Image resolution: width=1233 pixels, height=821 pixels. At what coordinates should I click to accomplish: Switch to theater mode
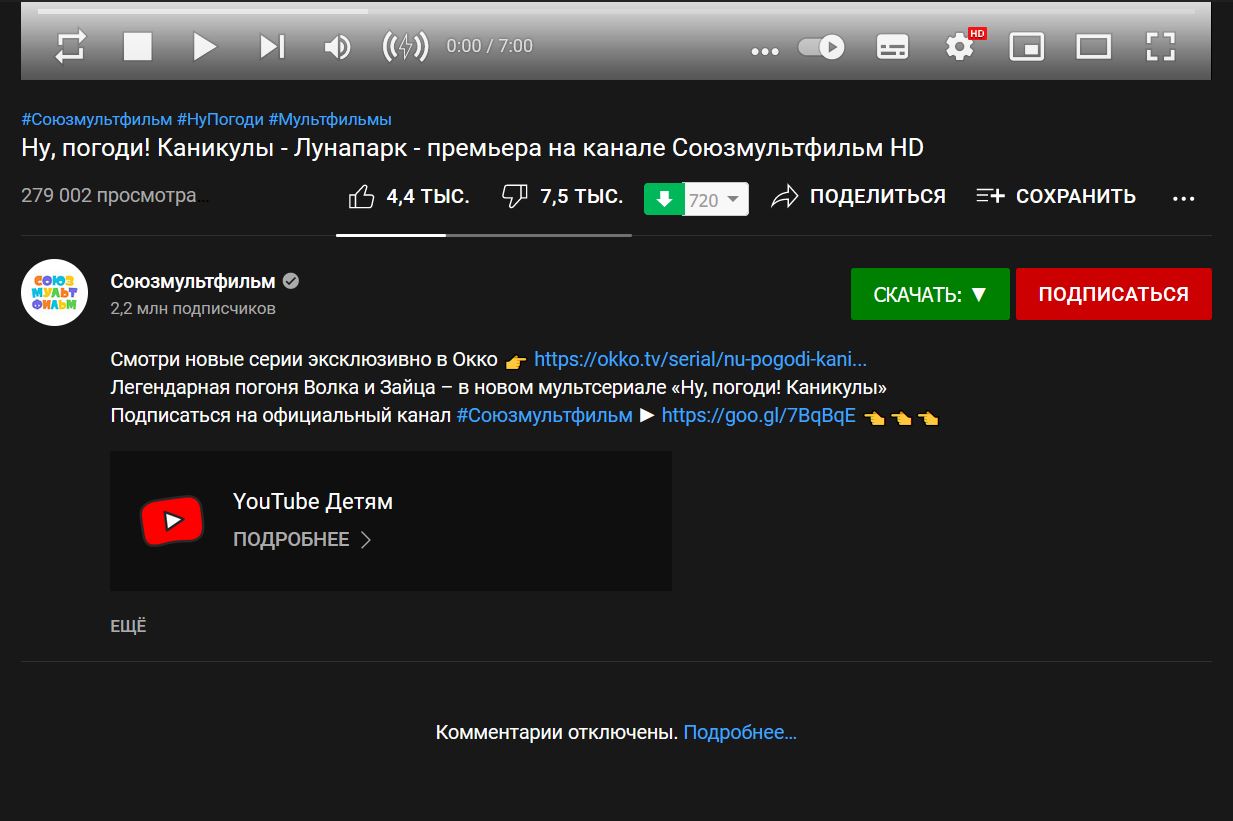click(1093, 46)
